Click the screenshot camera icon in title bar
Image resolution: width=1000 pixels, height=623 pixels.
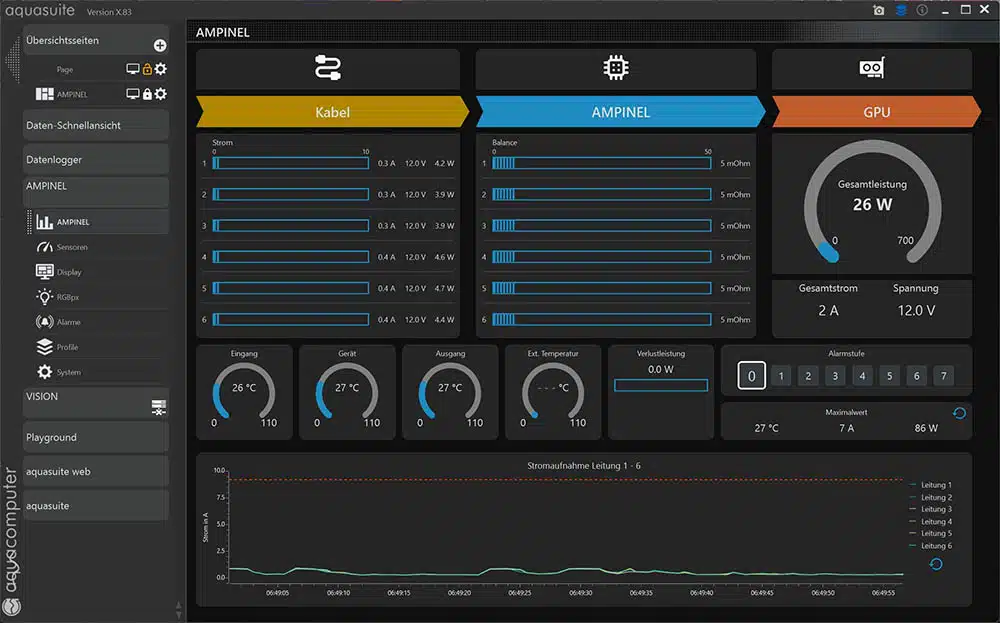[x=879, y=10]
